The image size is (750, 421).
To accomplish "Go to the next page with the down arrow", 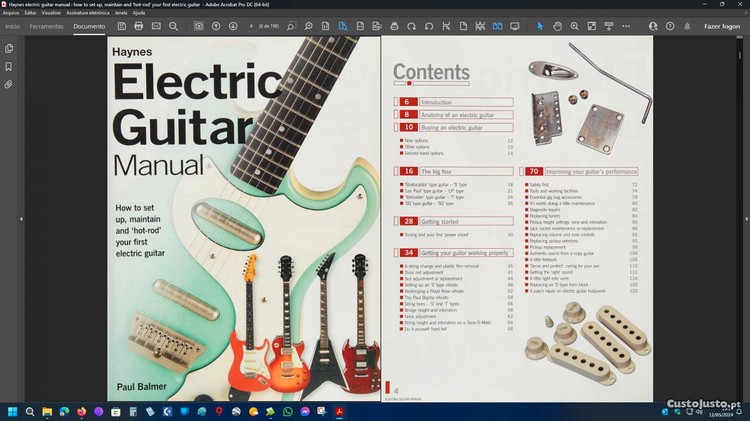I will [x=234, y=25].
